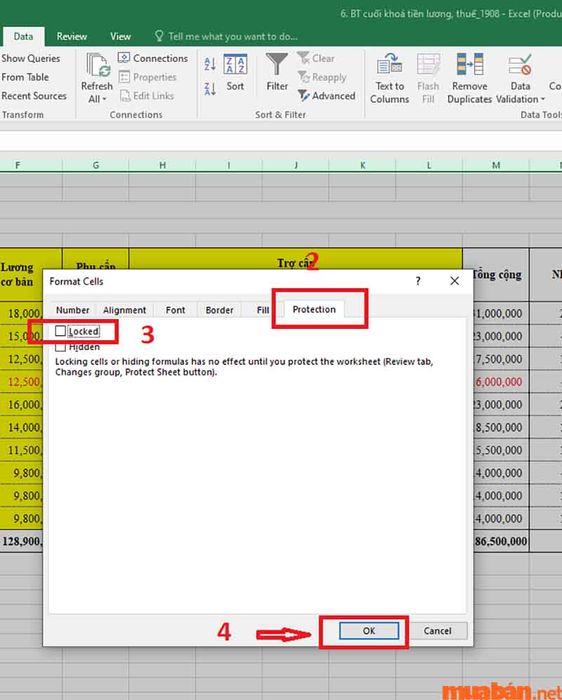Open the Sort dialog button
The height and width of the screenshot is (700, 562).
pos(235,73)
